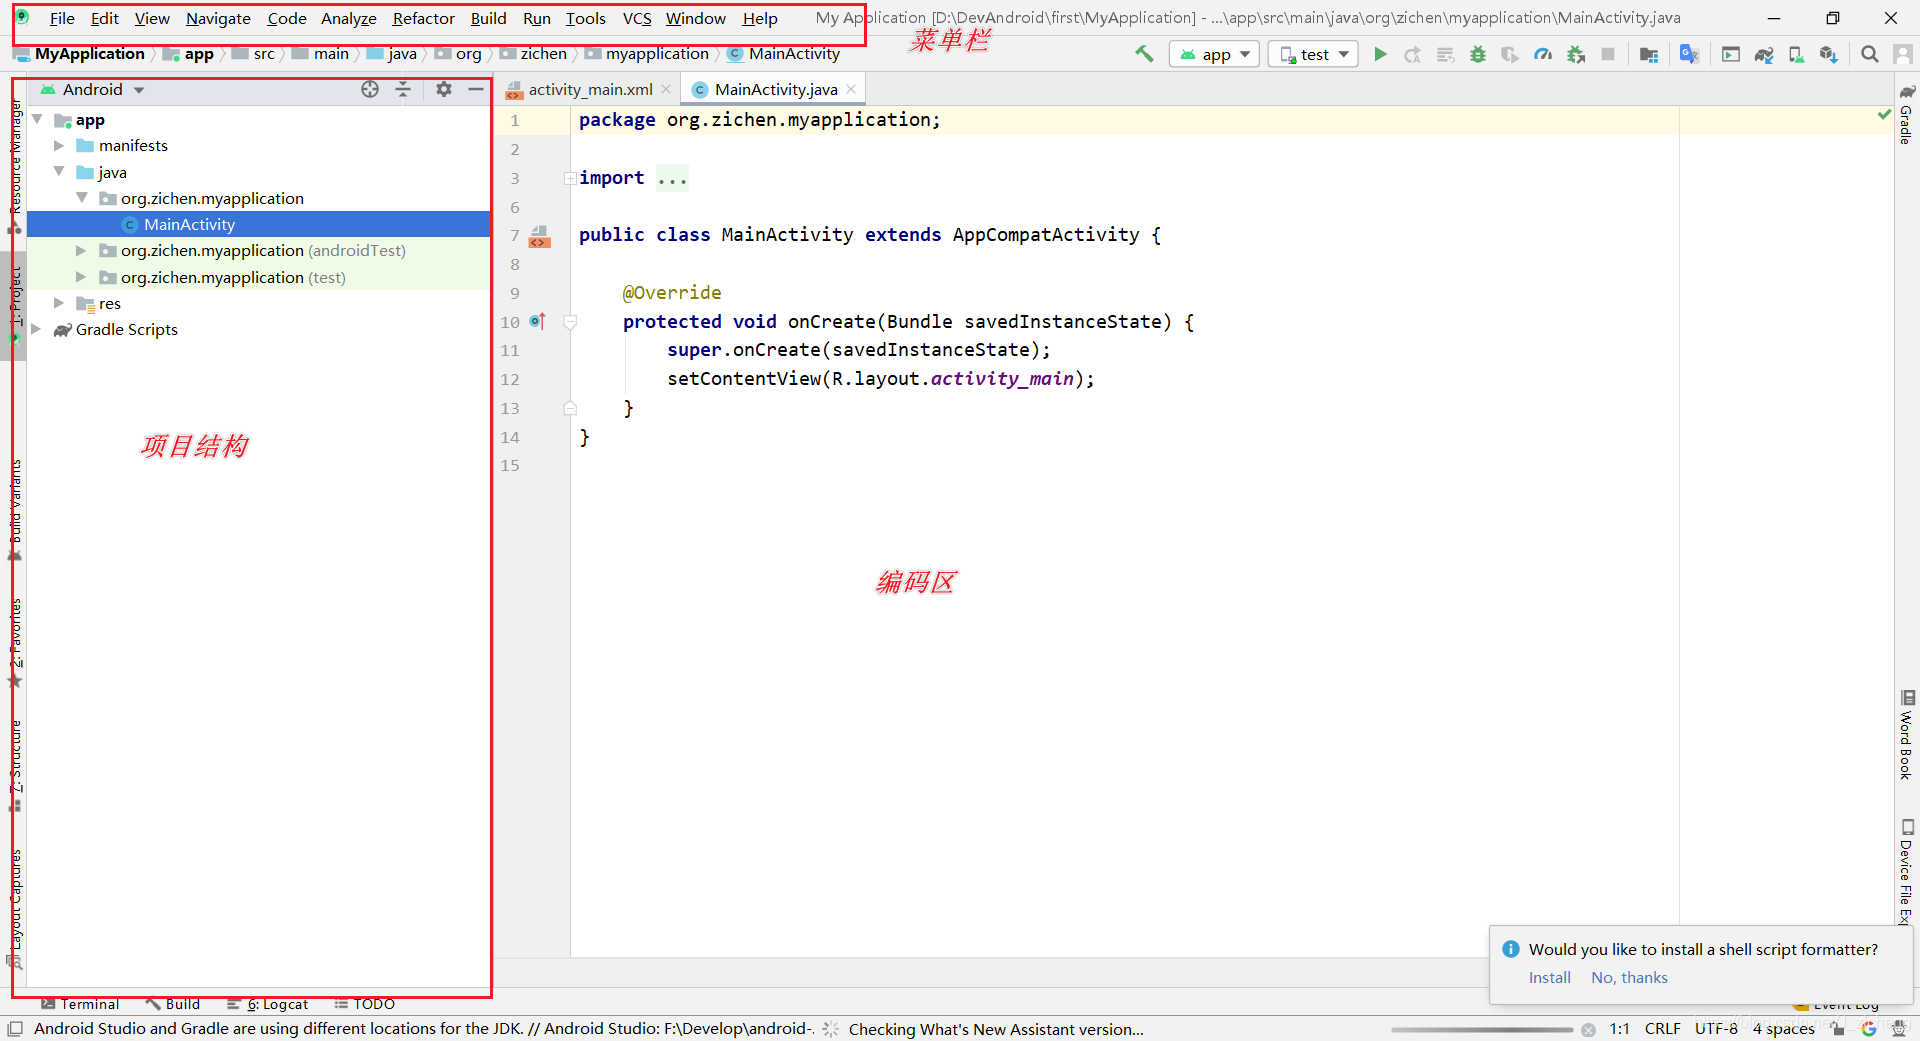Toggle the Gradle tool window on right edge
The image size is (1920, 1041).
click(1907, 115)
